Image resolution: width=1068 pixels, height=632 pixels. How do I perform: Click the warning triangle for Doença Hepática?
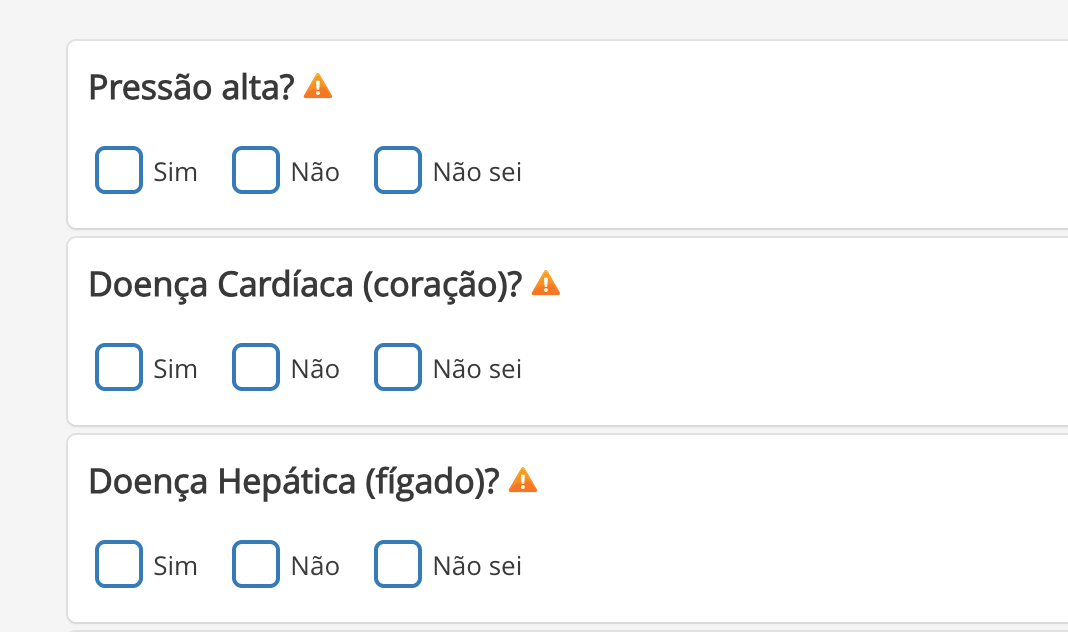pyautogui.click(x=524, y=480)
